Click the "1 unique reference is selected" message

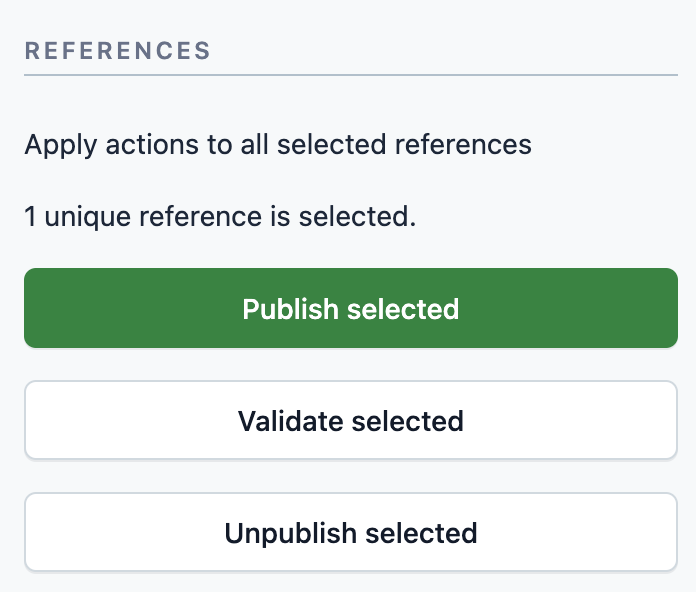(x=220, y=215)
